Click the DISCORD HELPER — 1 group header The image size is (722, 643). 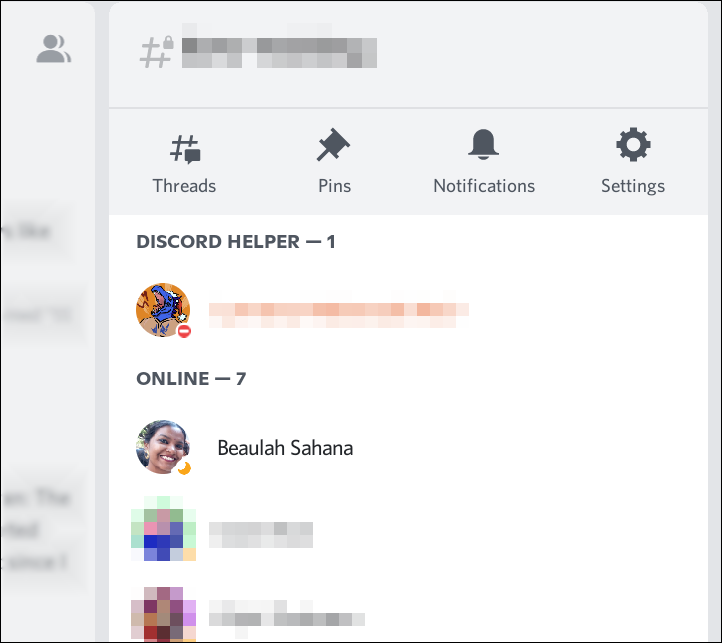coord(236,242)
